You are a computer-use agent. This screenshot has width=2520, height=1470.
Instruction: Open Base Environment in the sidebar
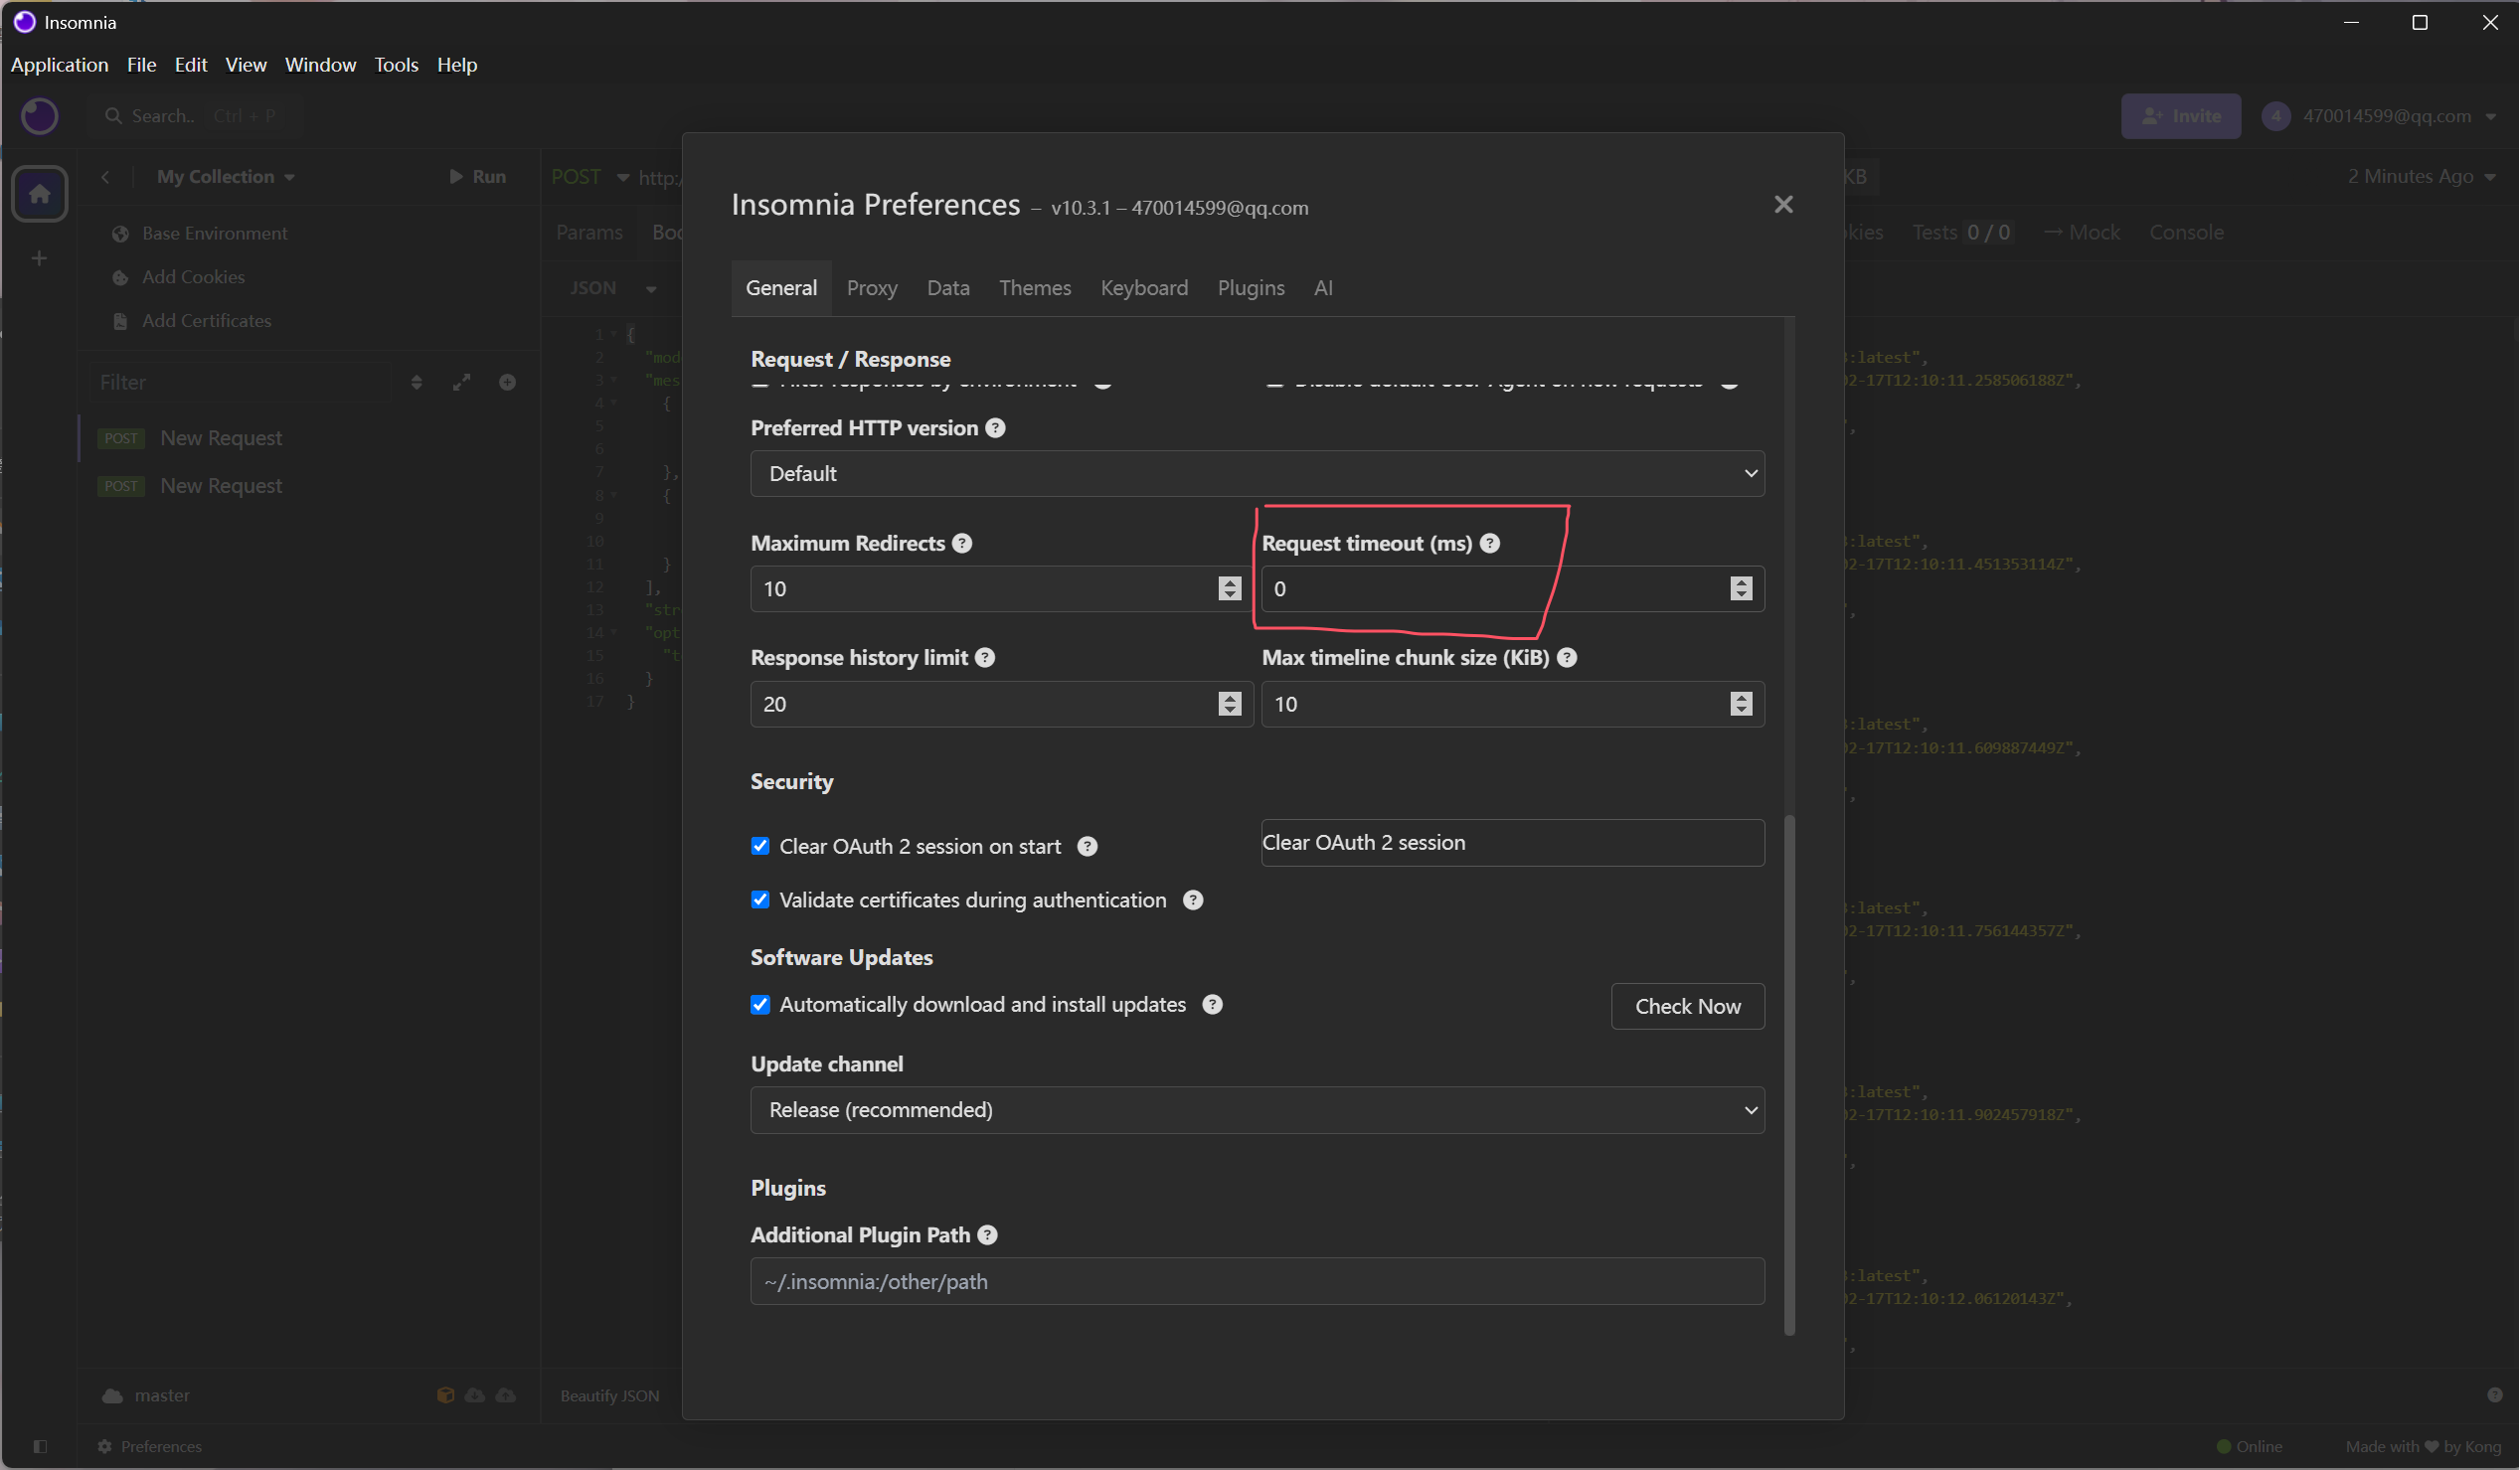point(201,233)
